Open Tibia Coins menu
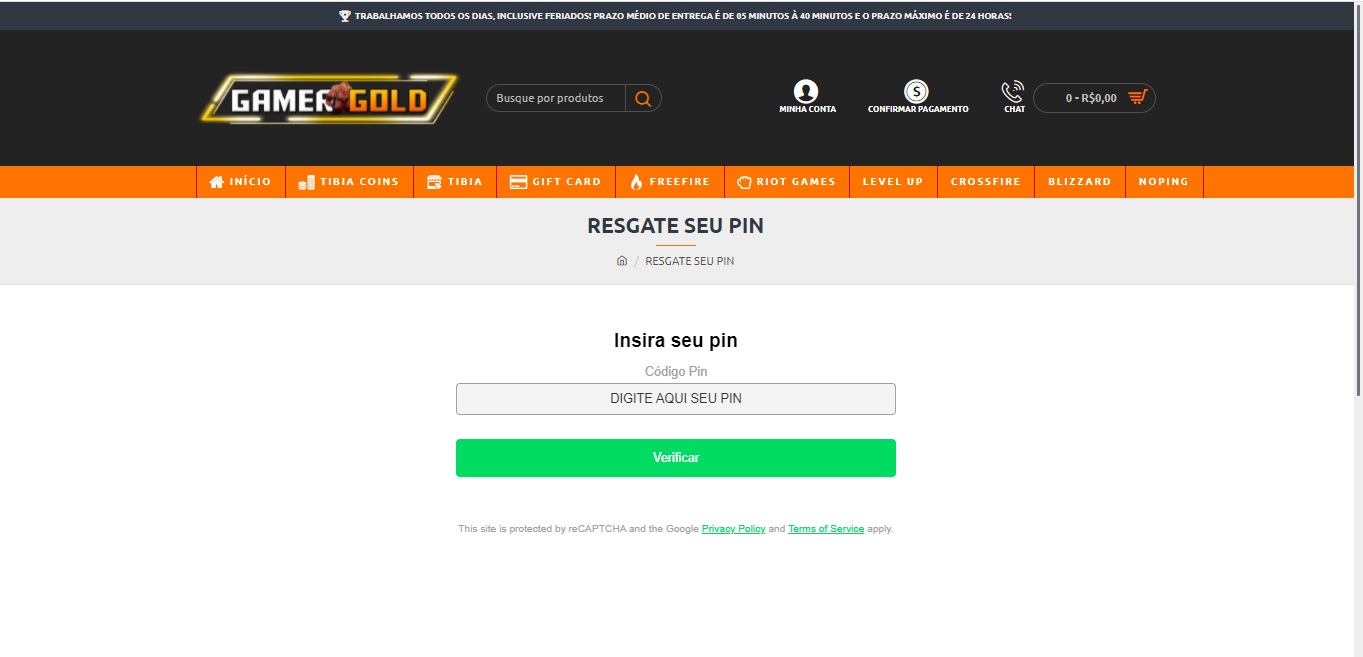 pyautogui.click(x=349, y=182)
